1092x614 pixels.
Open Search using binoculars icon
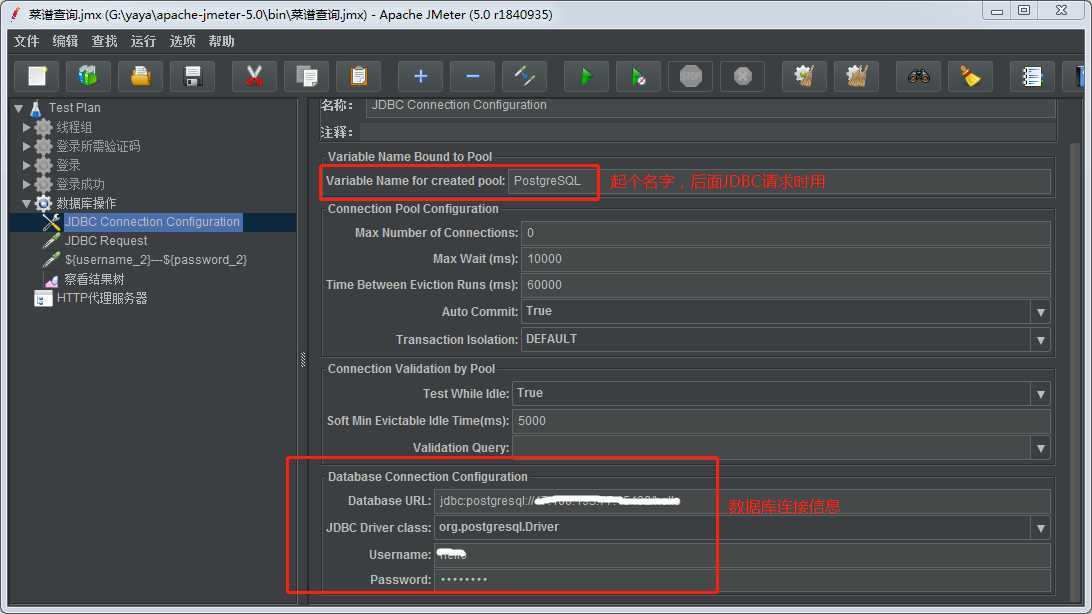[919, 76]
